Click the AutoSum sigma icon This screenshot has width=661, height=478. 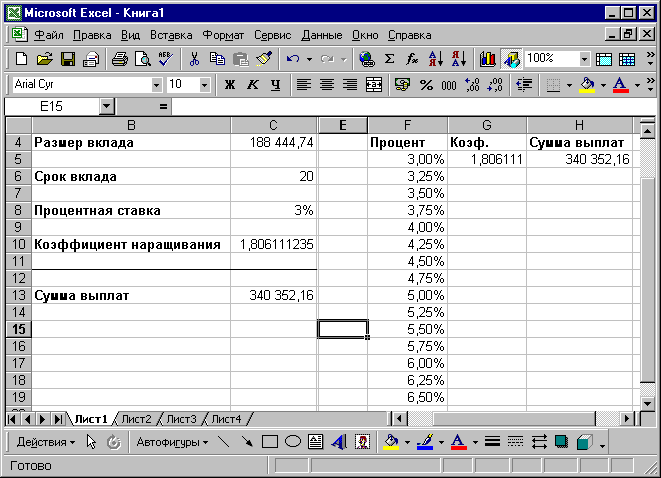pos(390,59)
